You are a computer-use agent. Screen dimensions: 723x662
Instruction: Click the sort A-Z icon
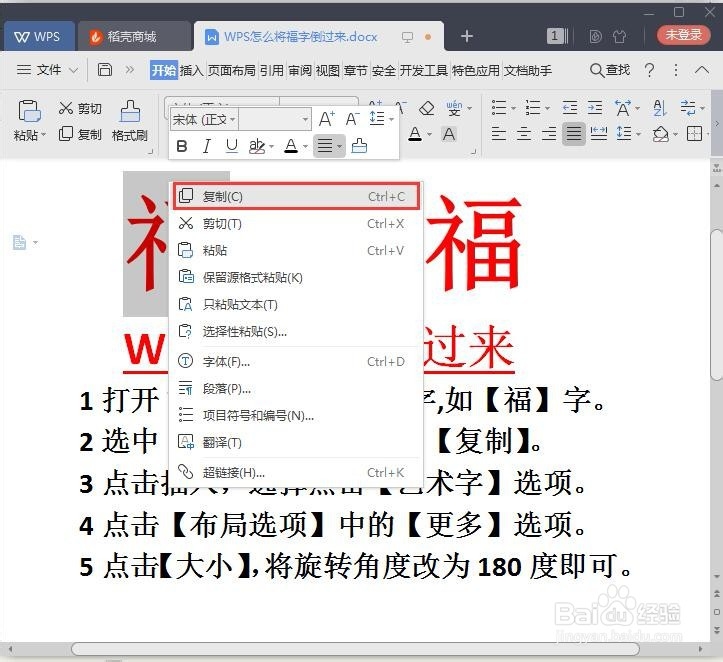[660, 108]
